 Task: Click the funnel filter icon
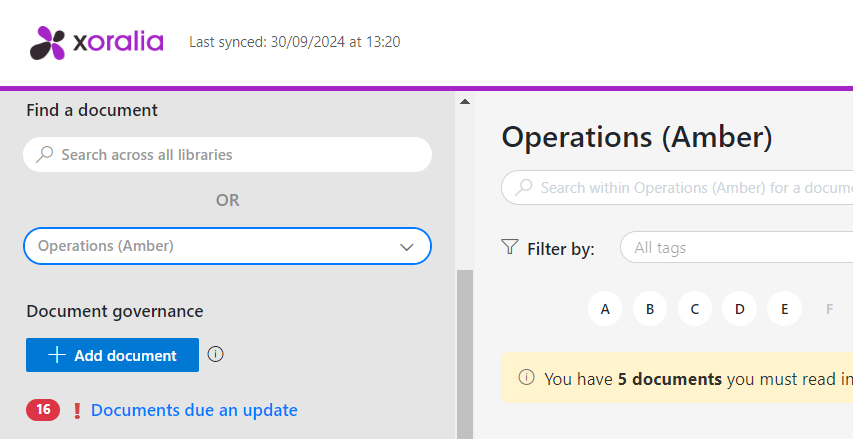pos(509,247)
